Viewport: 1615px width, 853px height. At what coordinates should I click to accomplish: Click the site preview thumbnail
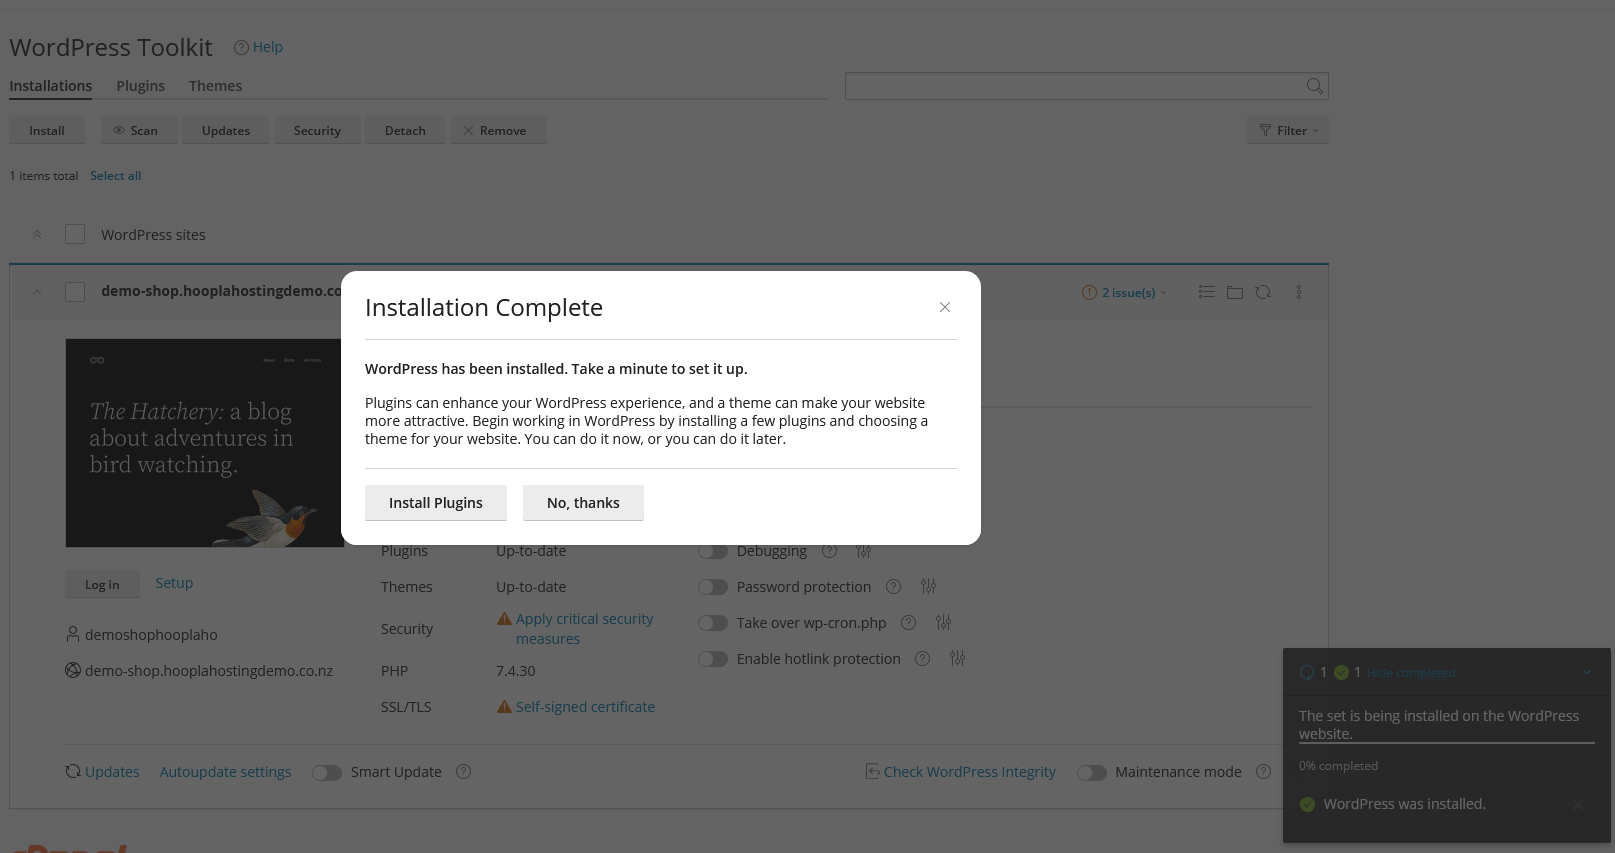point(204,443)
